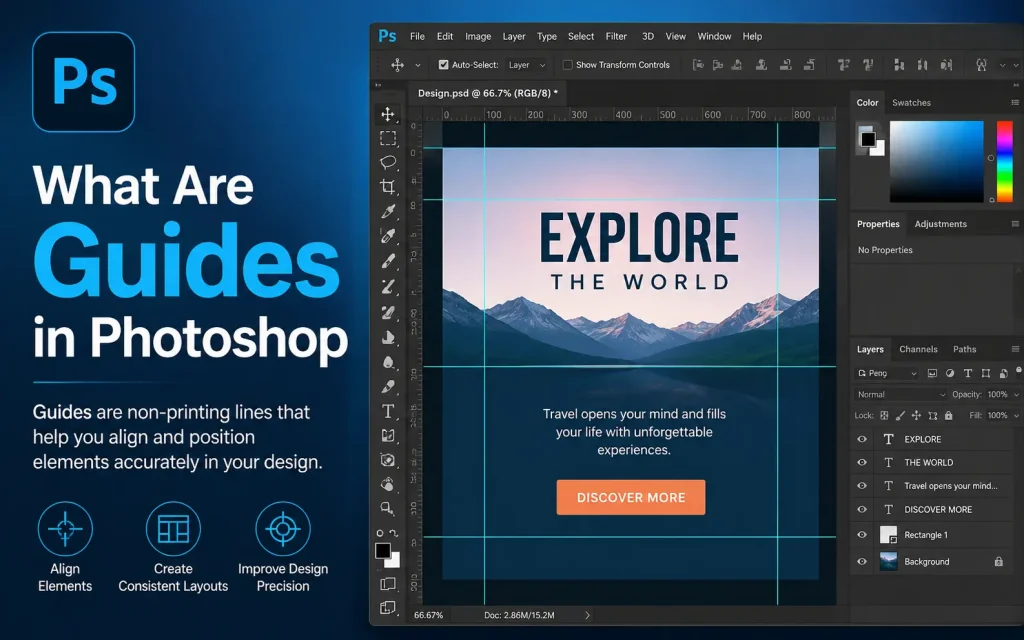Screen dimensions: 1024x640
Task: Switch to the Swatches tab
Action: point(911,103)
